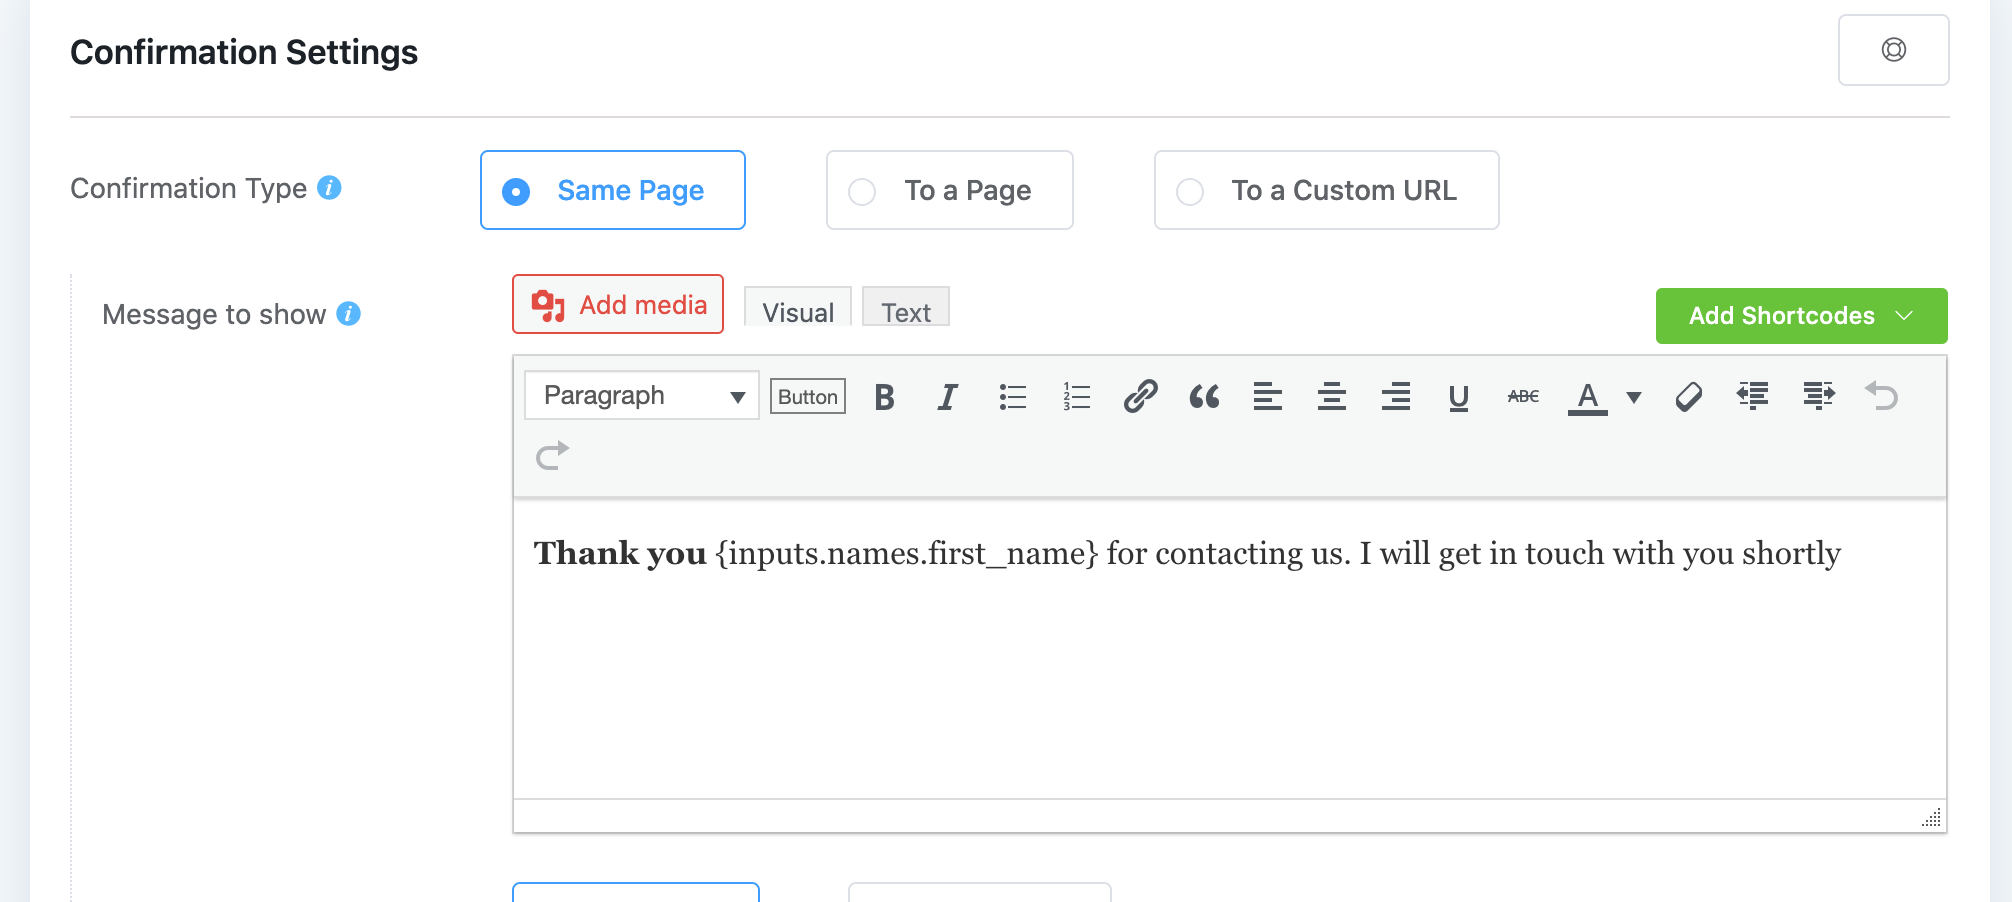Undo the last editor change
This screenshot has width=2012, height=902.
pos(1881,397)
